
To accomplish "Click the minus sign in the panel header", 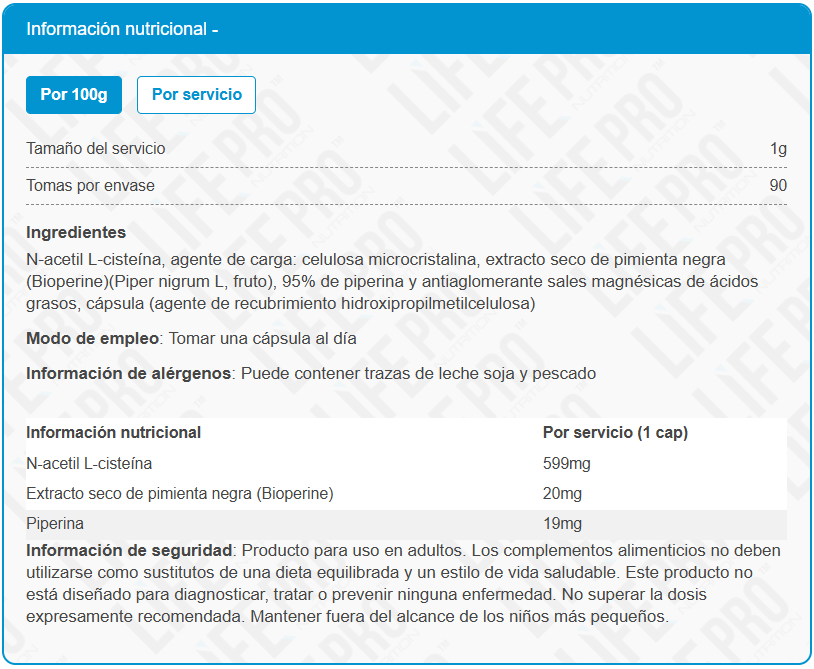I will (215, 29).
